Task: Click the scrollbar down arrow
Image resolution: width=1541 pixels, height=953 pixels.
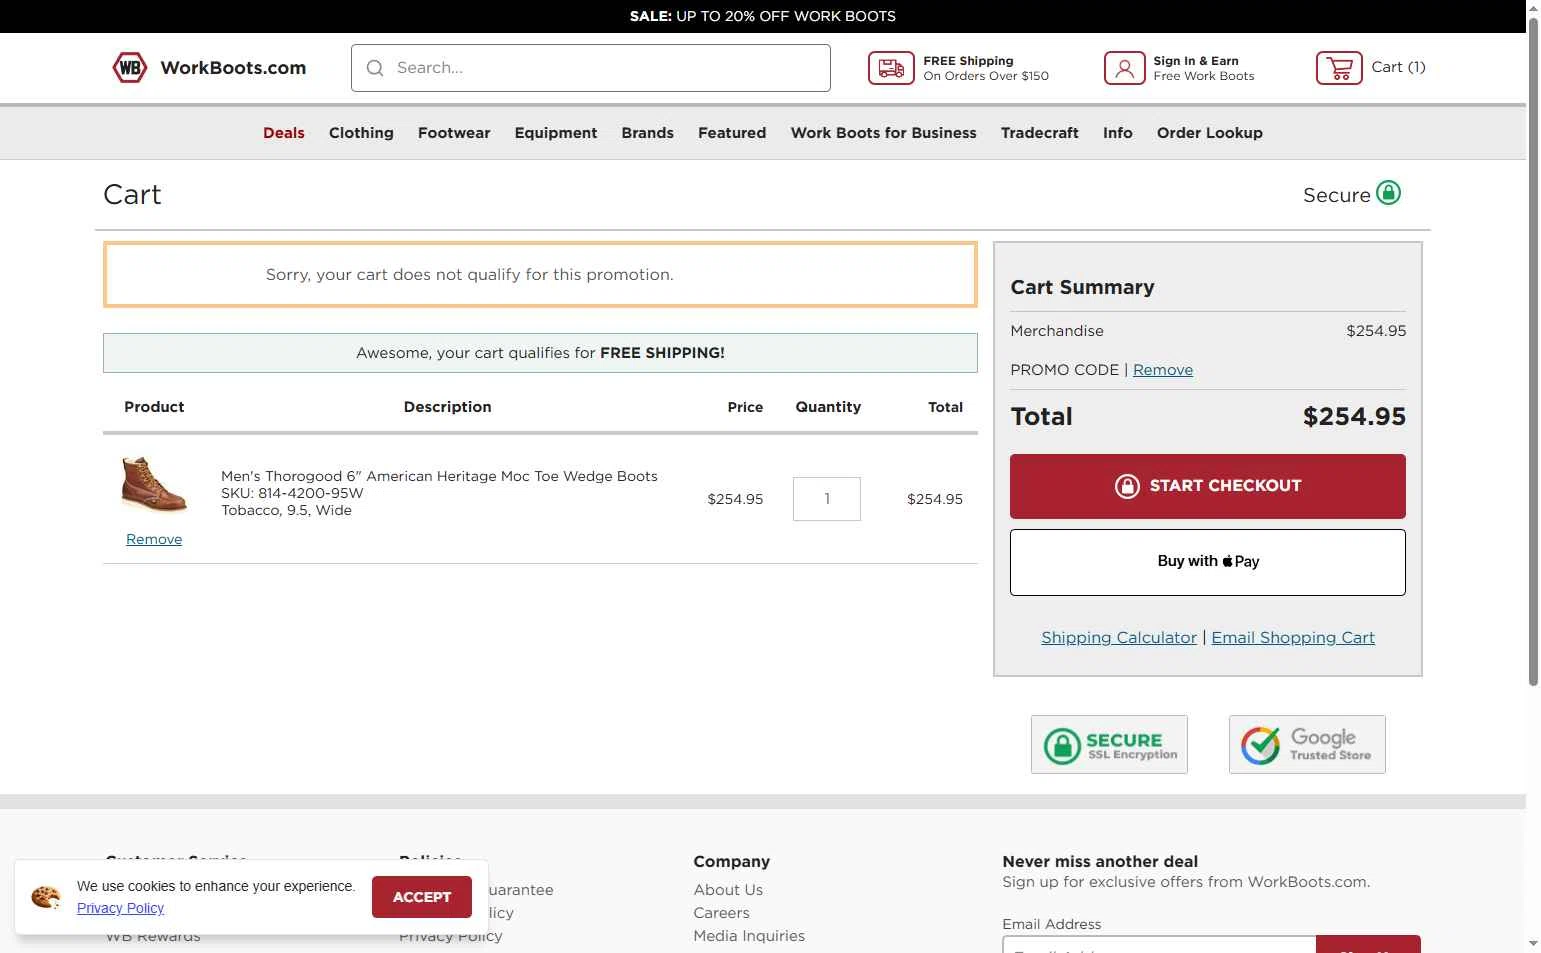Action: pyautogui.click(x=1533, y=944)
